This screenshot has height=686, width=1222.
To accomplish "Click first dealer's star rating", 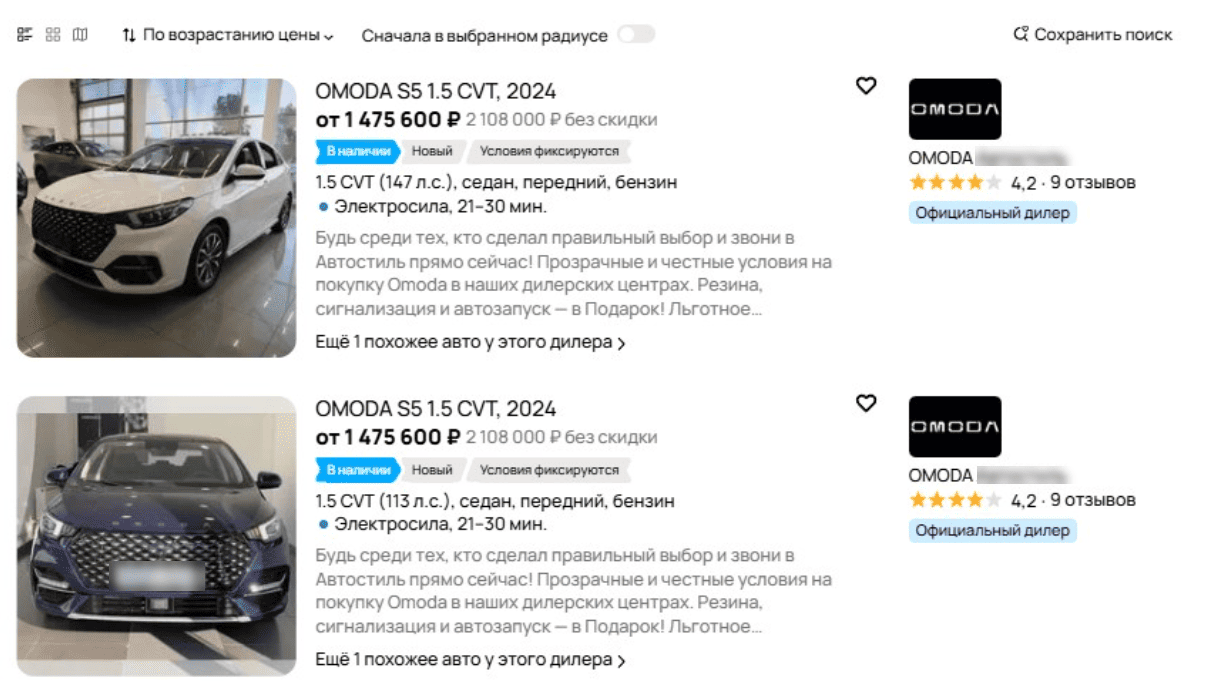I will tap(954, 183).
